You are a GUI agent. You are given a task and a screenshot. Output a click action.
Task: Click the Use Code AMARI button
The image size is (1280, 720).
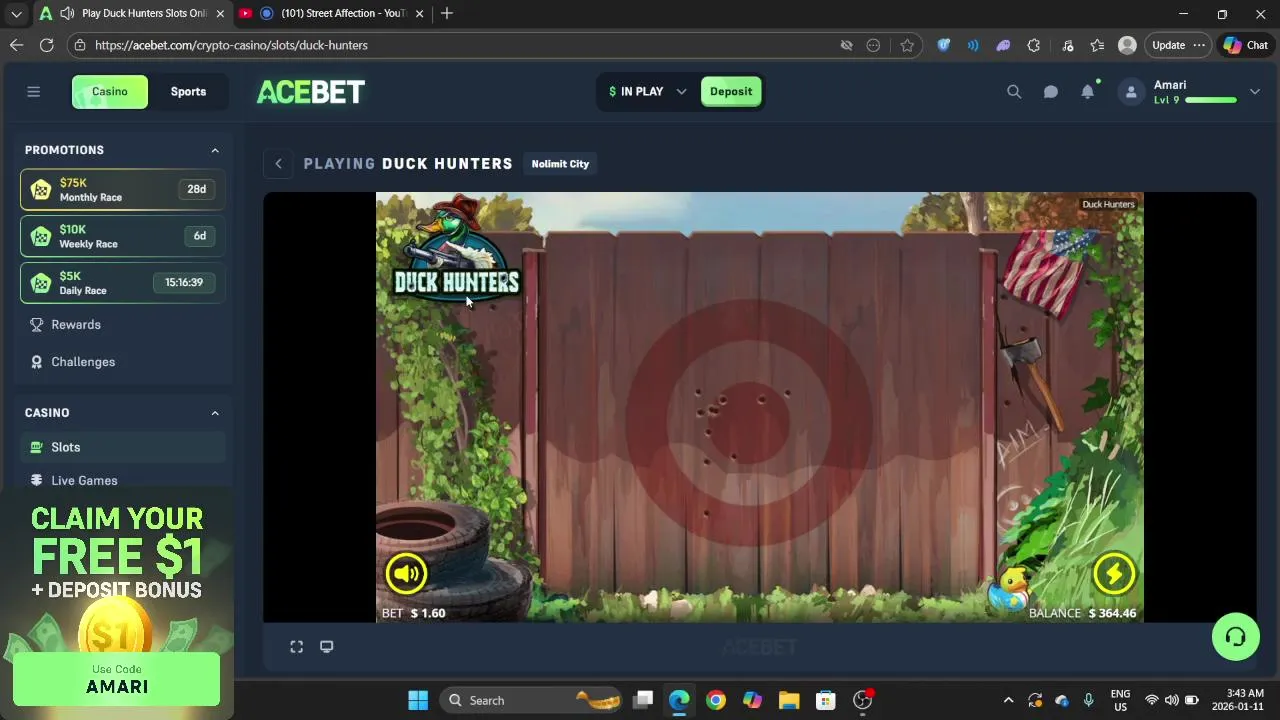point(116,679)
